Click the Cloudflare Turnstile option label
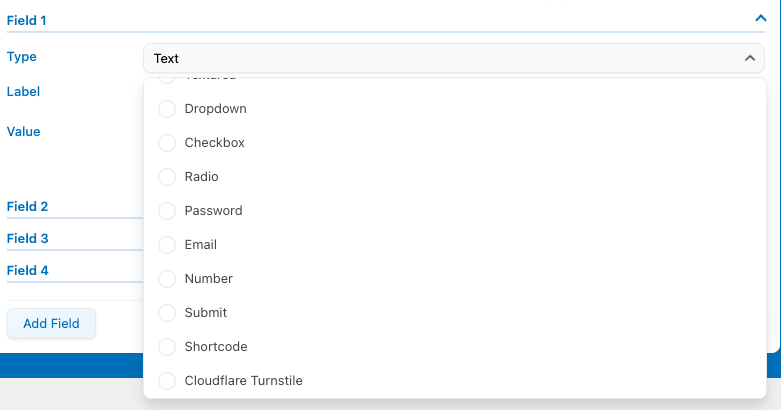781x410 pixels. point(243,381)
